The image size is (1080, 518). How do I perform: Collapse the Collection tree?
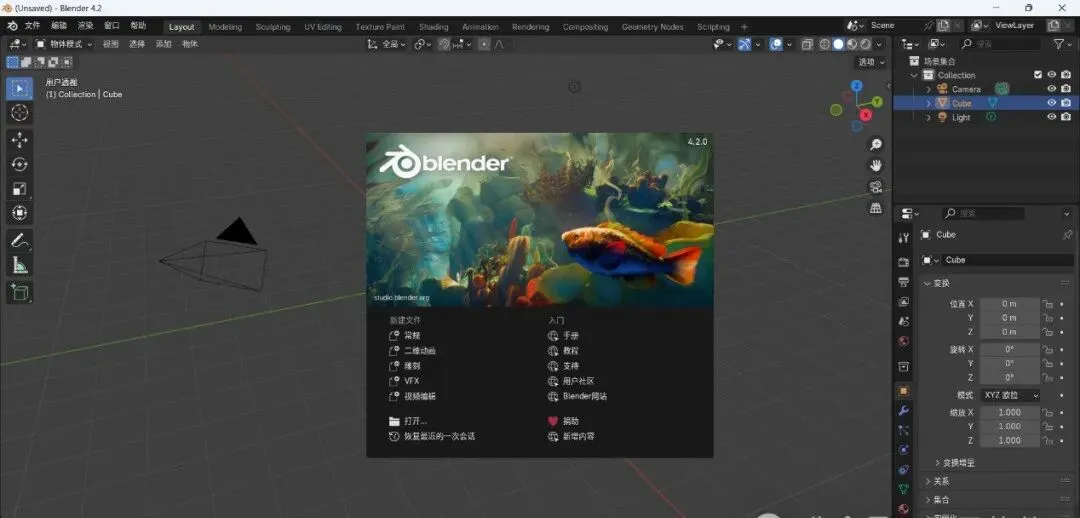(x=915, y=75)
